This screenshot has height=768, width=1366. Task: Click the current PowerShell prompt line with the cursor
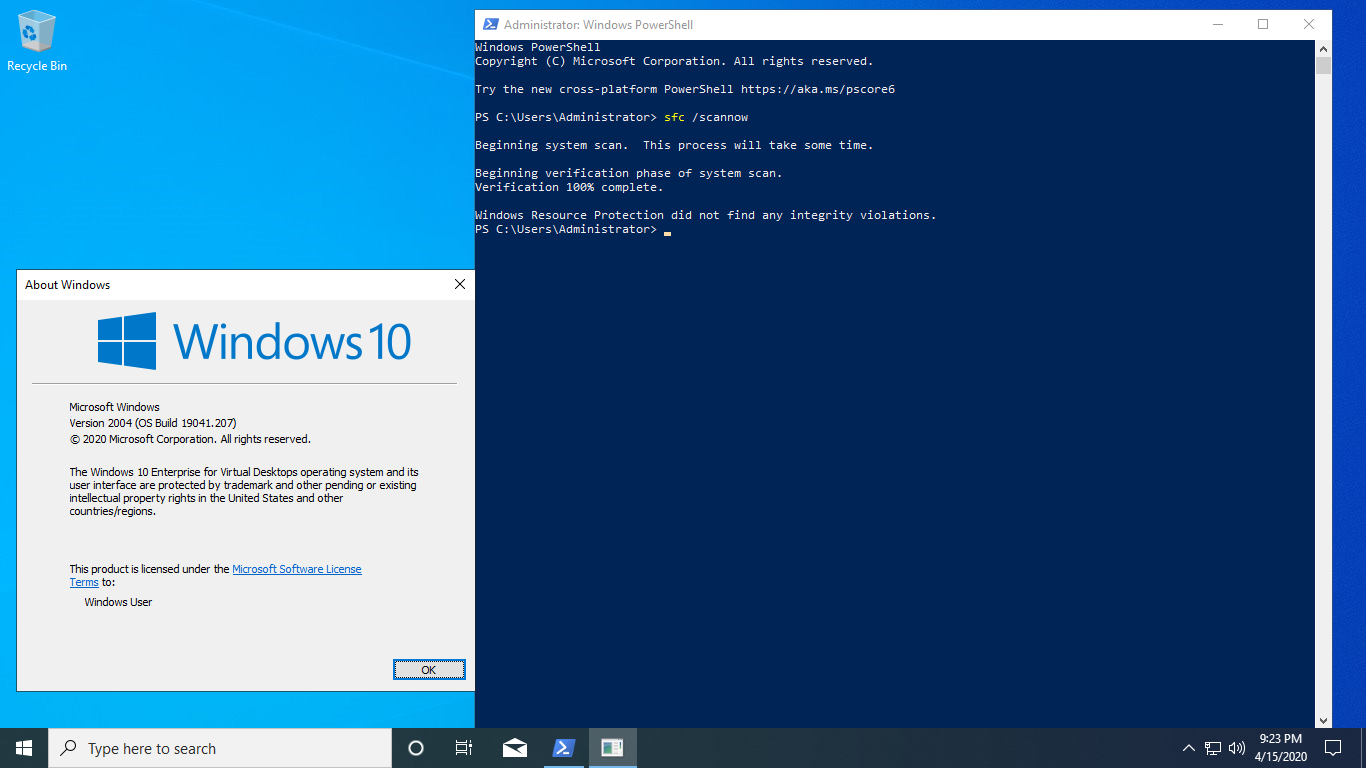(x=573, y=229)
